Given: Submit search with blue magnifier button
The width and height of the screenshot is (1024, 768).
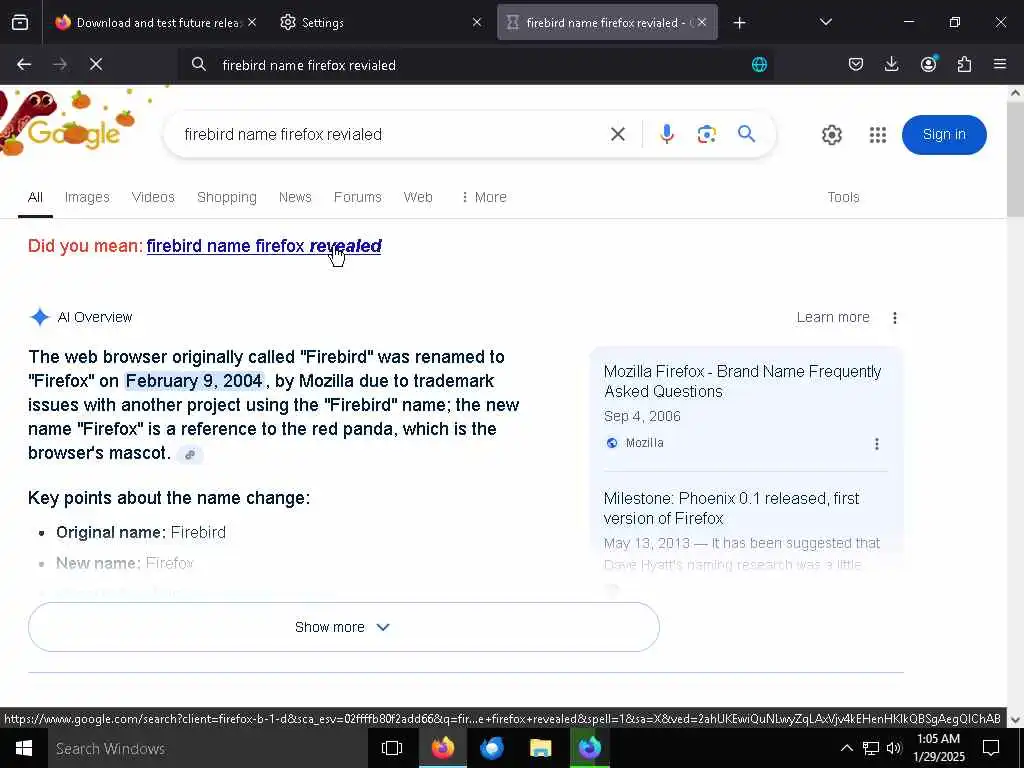Looking at the screenshot, I should [x=746, y=135].
